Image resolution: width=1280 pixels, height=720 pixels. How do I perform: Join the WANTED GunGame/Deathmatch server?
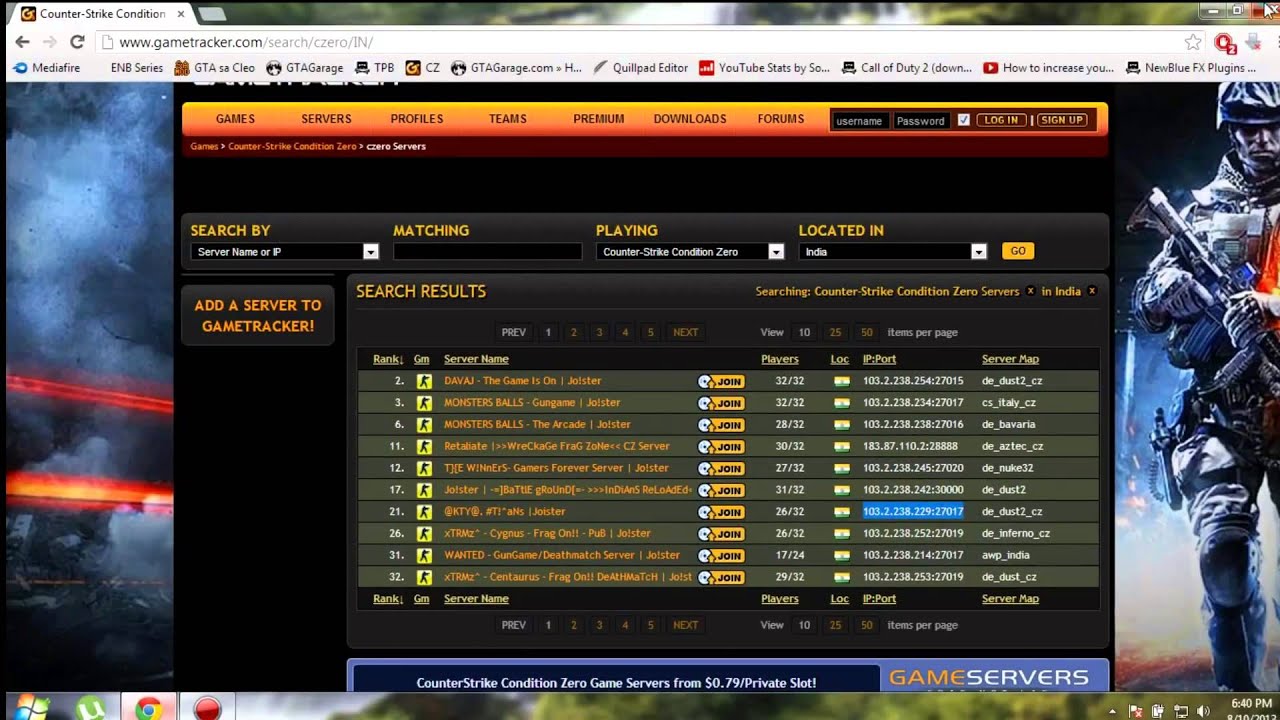(x=721, y=555)
